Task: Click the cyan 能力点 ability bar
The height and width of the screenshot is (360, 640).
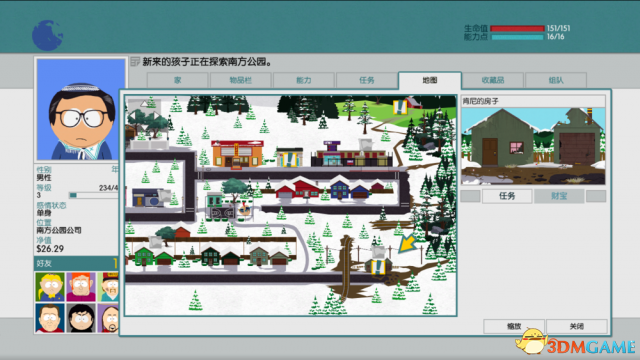Action: point(517,37)
